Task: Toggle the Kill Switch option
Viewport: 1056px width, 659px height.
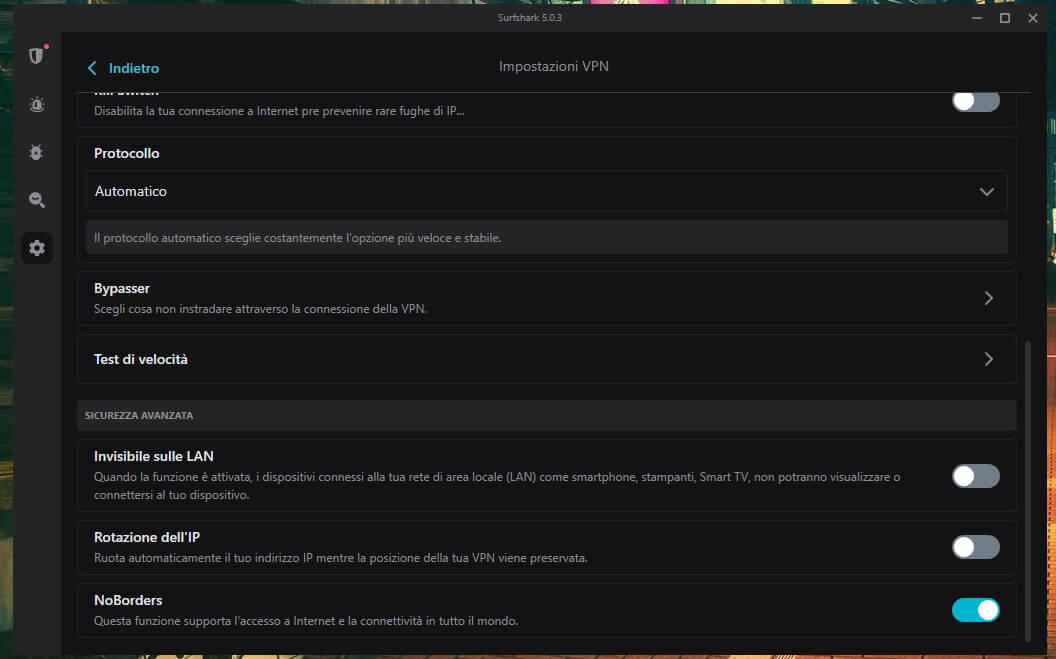Action: point(975,102)
